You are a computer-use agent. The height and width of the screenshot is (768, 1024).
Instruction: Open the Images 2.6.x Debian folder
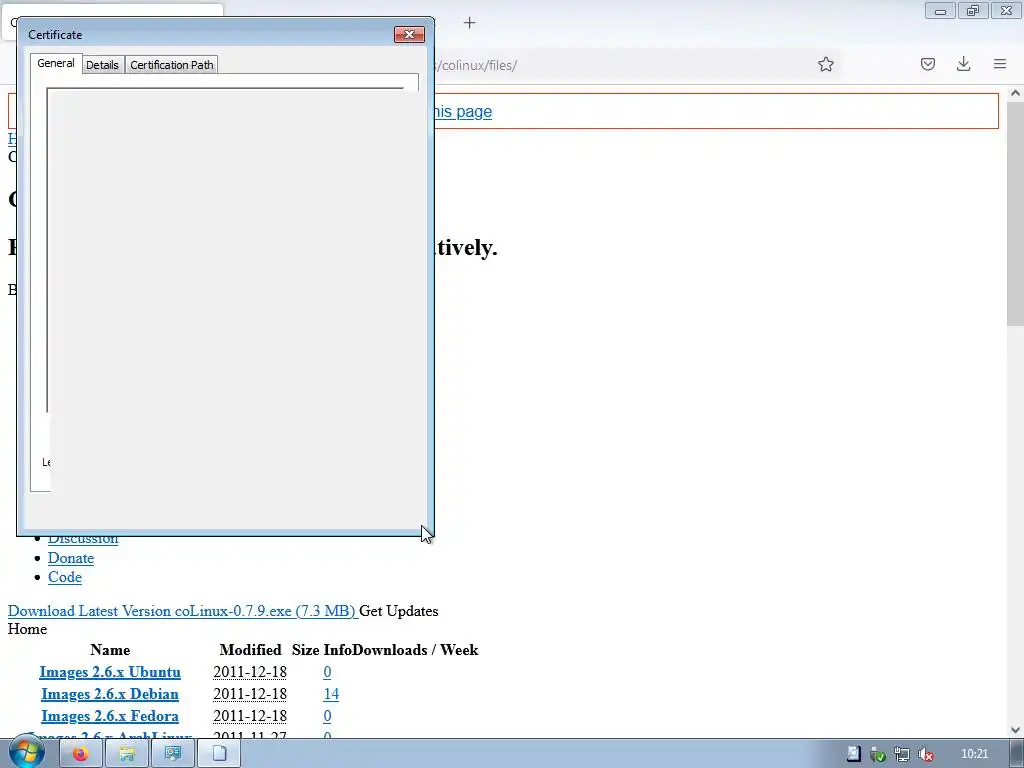coord(110,694)
